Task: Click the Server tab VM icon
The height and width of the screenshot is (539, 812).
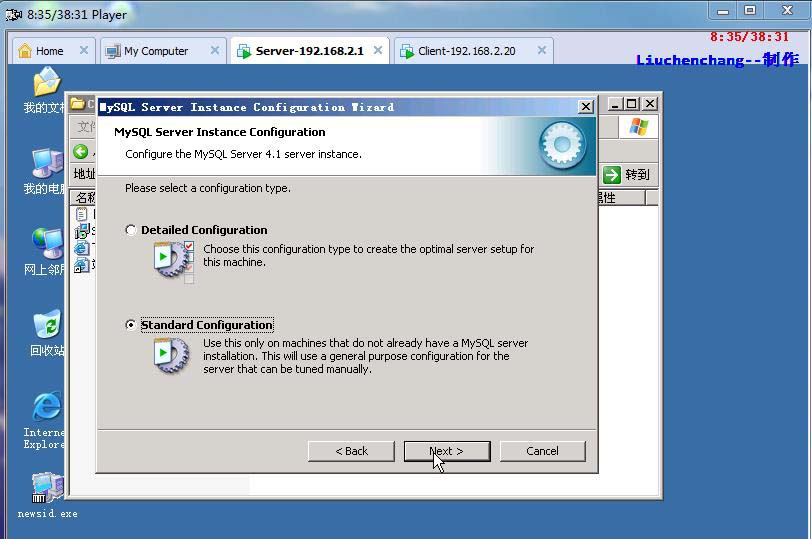Action: tap(244, 51)
